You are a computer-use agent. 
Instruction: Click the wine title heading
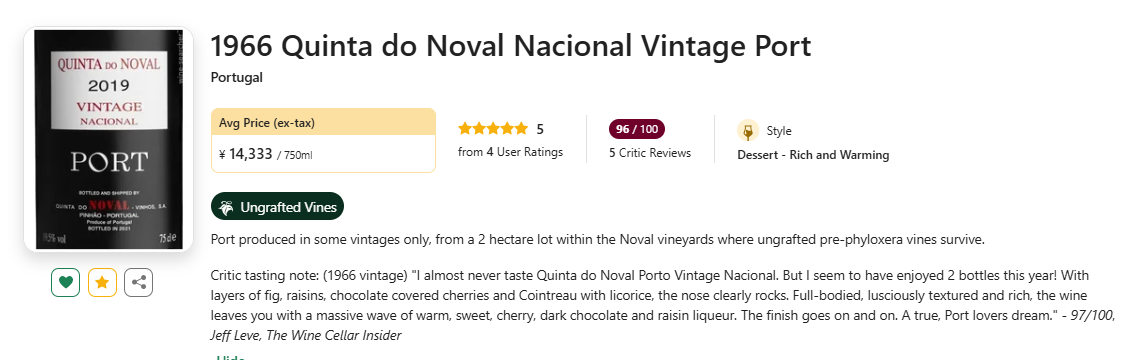pyautogui.click(x=511, y=47)
